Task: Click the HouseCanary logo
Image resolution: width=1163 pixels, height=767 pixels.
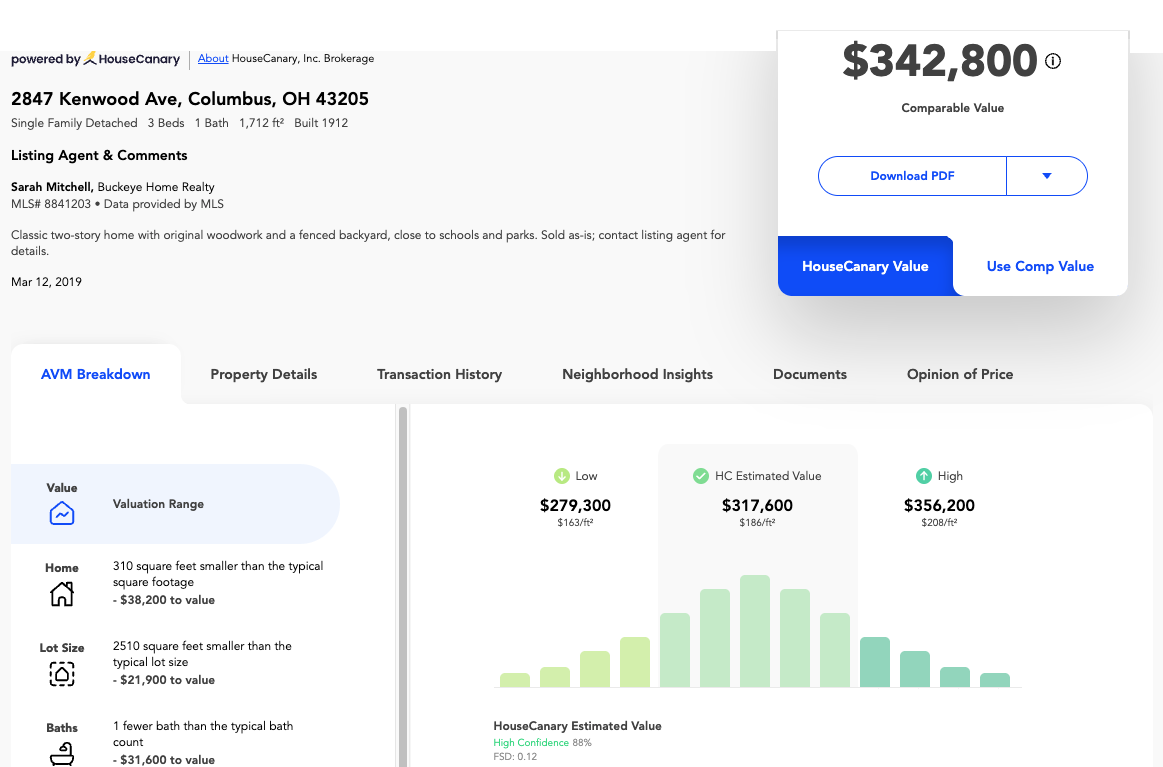Action: pos(131,59)
